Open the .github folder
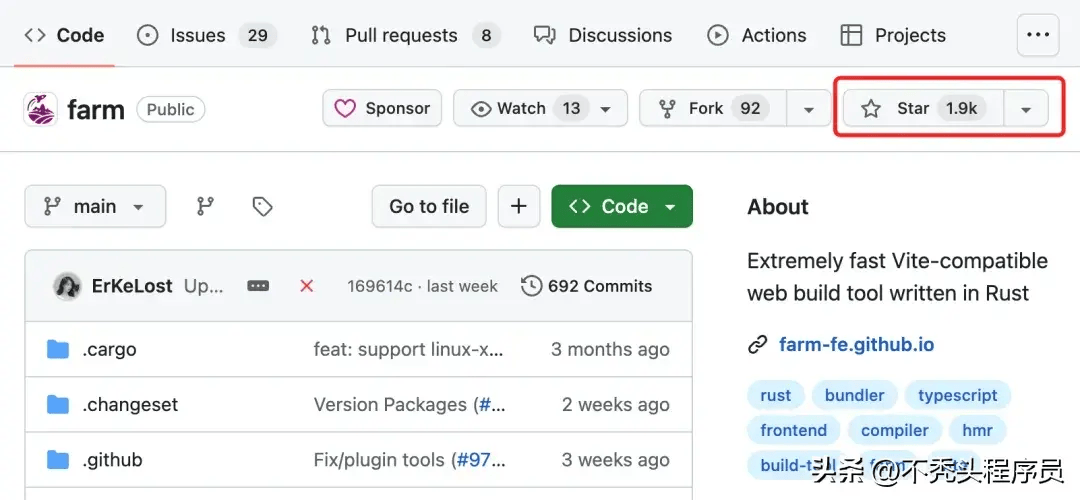 coord(112,459)
